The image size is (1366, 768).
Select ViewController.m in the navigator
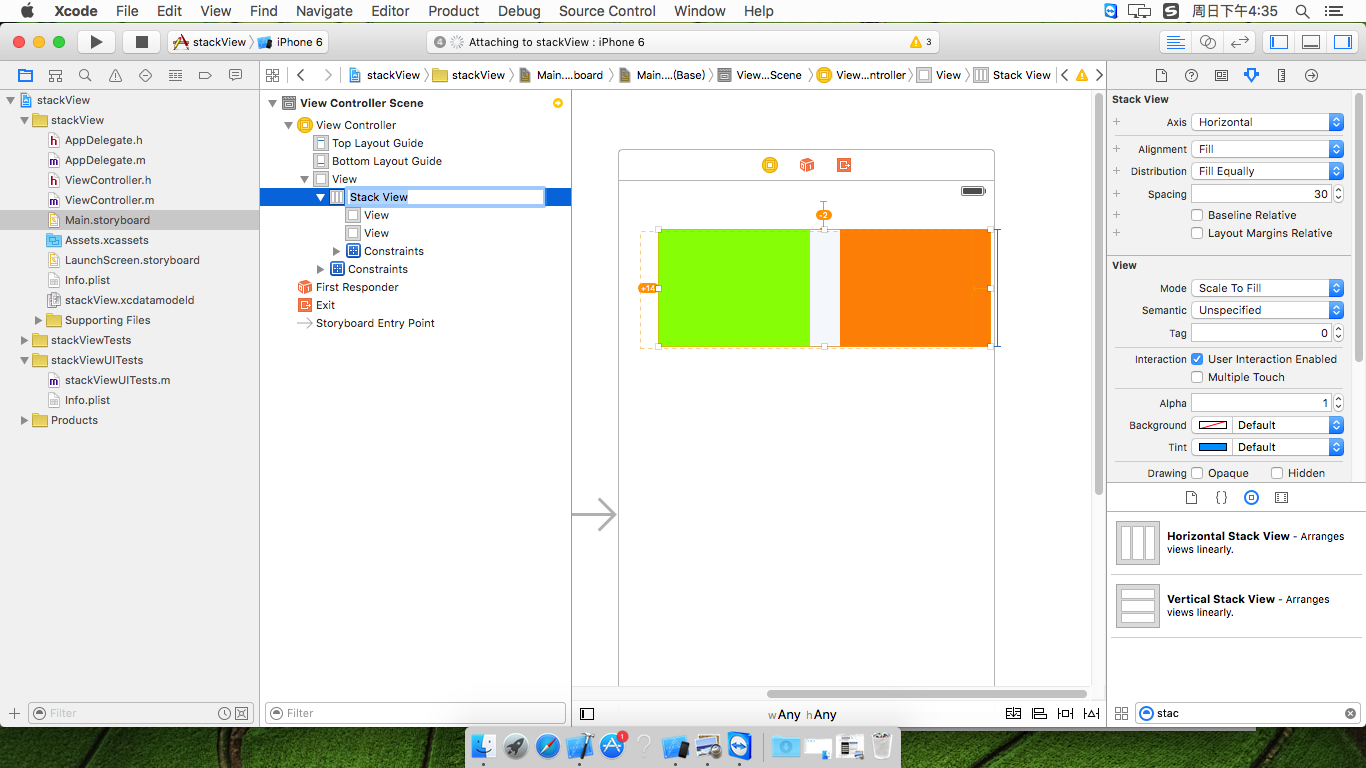pyautogui.click(x=109, y=200)
